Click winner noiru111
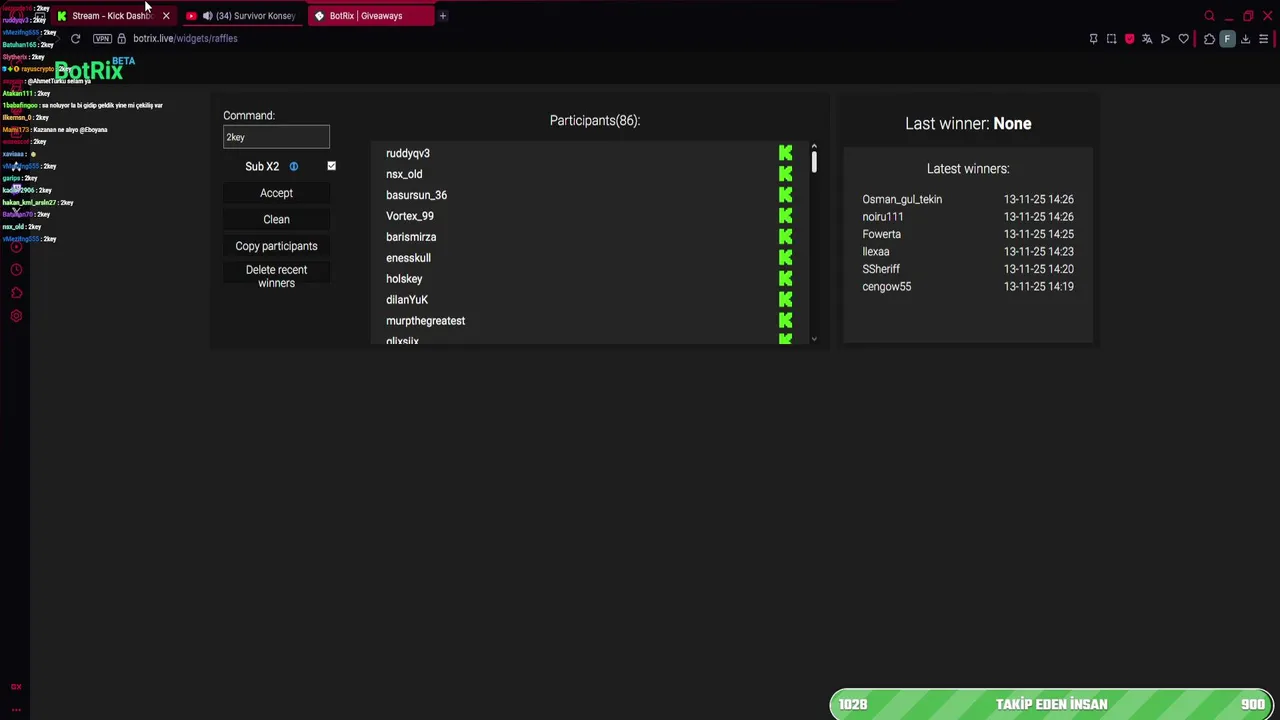This screenshot has height=720, width=1280. [x=883, y=216]
